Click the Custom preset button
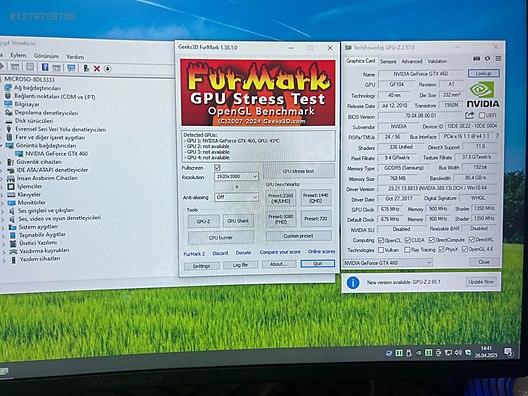 [x=298, y=236]
